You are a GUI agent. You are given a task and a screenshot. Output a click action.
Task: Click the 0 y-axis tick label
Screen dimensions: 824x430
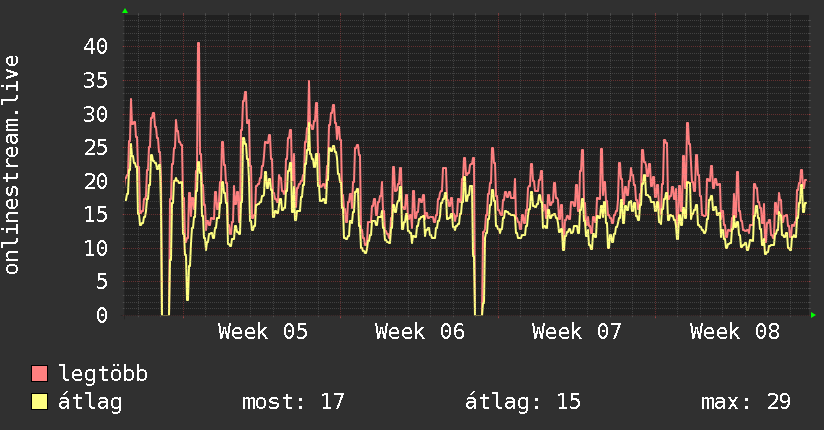102,315
